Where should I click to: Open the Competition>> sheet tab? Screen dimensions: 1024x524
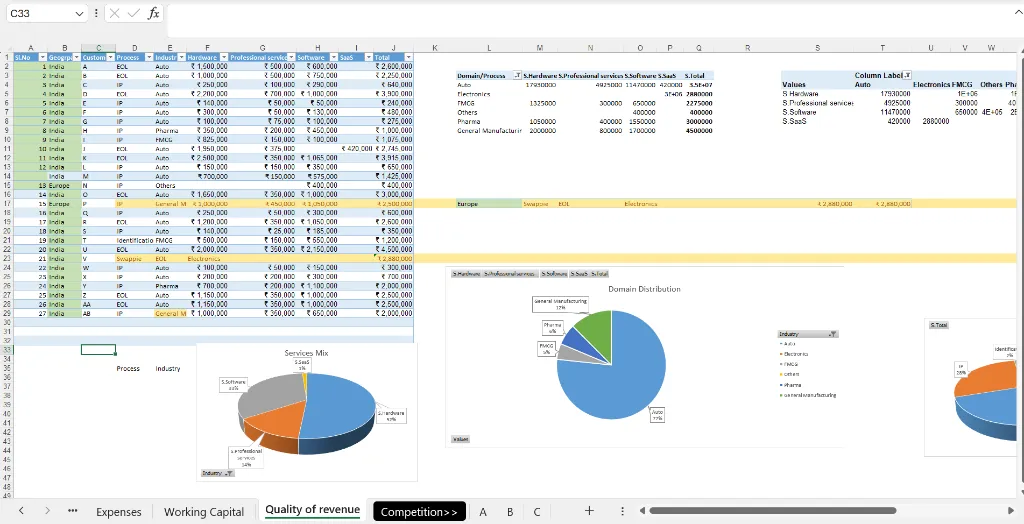[x=419, y=511]
